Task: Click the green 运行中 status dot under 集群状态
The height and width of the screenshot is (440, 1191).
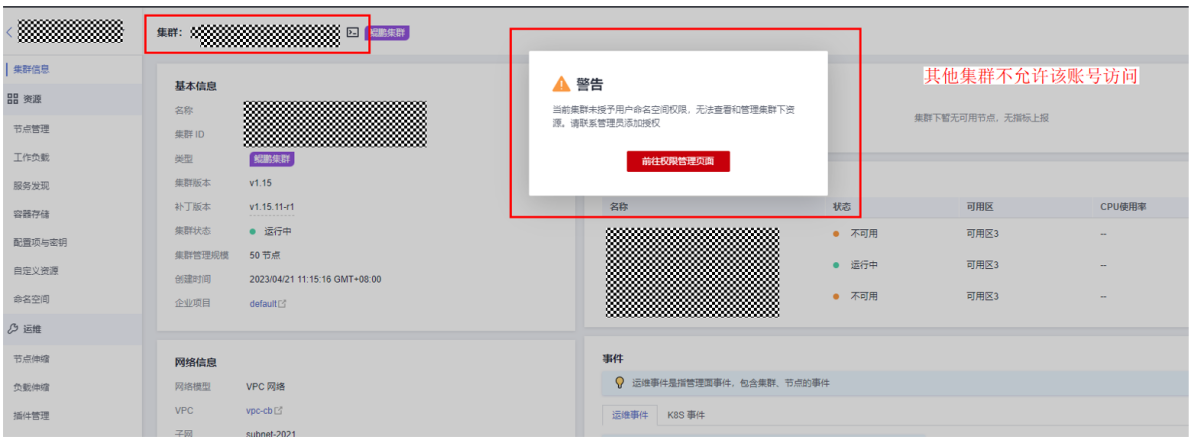Action: coord(253,231)
